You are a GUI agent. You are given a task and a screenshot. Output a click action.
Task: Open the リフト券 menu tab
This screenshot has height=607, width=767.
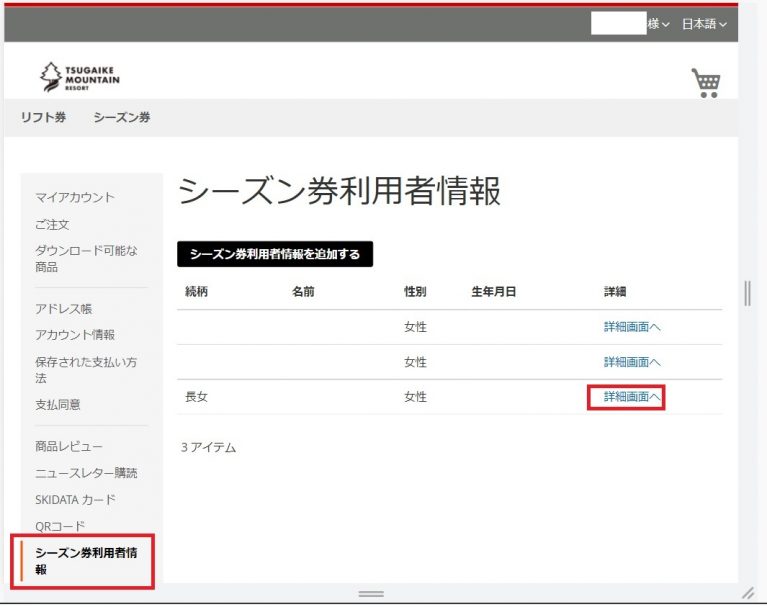pyautogui.click(x=43, y=118)
